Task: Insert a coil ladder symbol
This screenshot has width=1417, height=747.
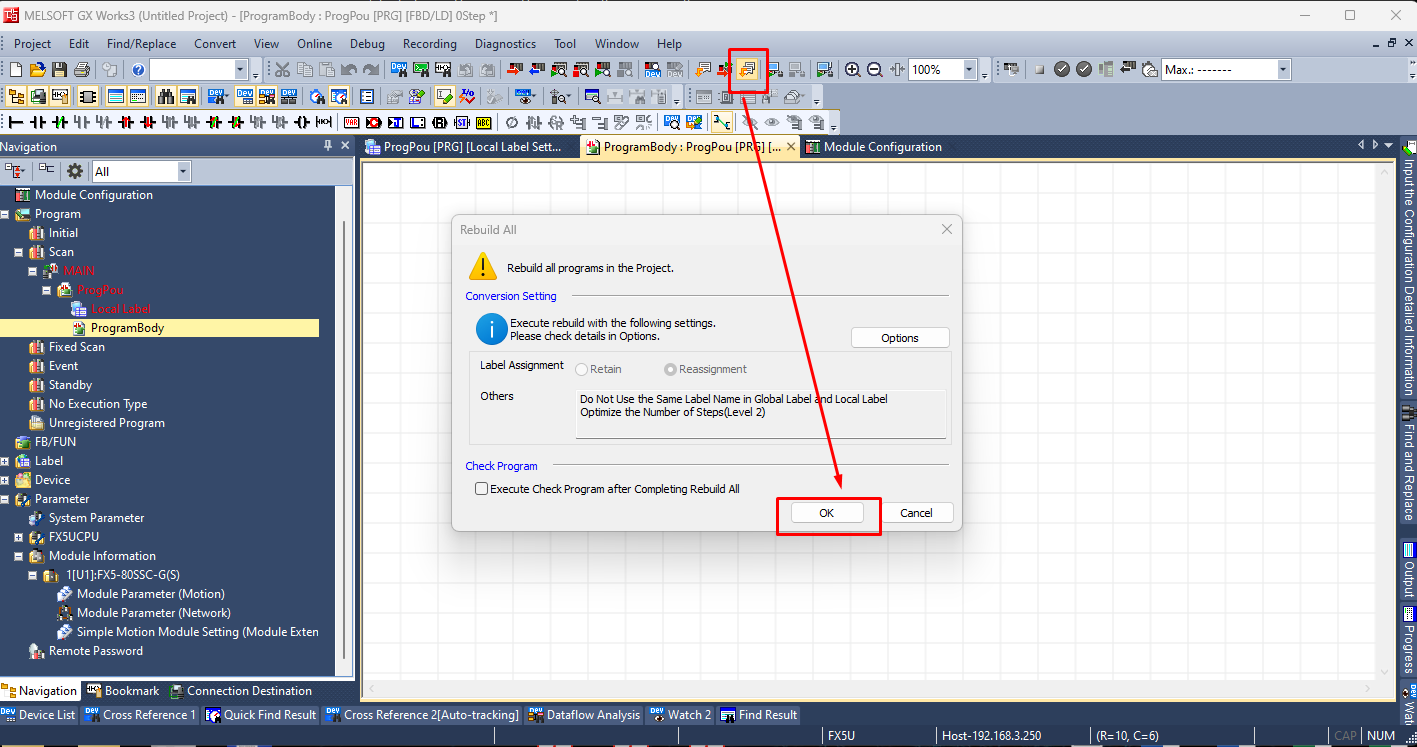Action: 302,122
